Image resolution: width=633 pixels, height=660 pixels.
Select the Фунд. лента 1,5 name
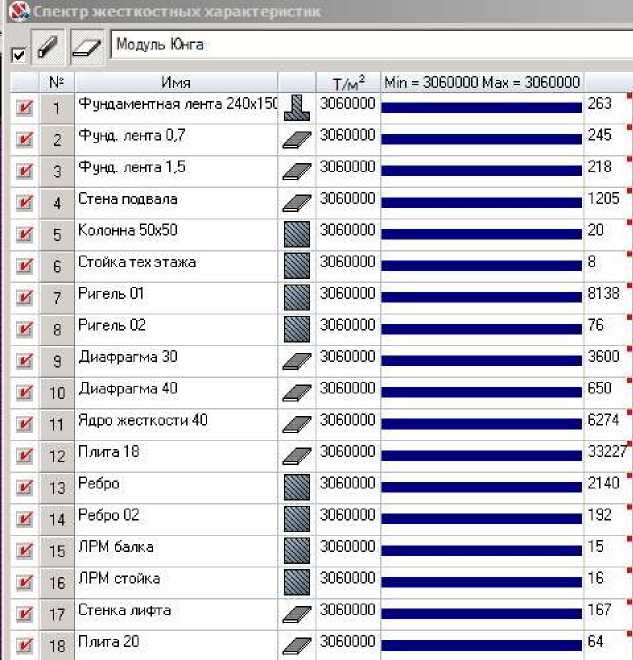point(132,168)
